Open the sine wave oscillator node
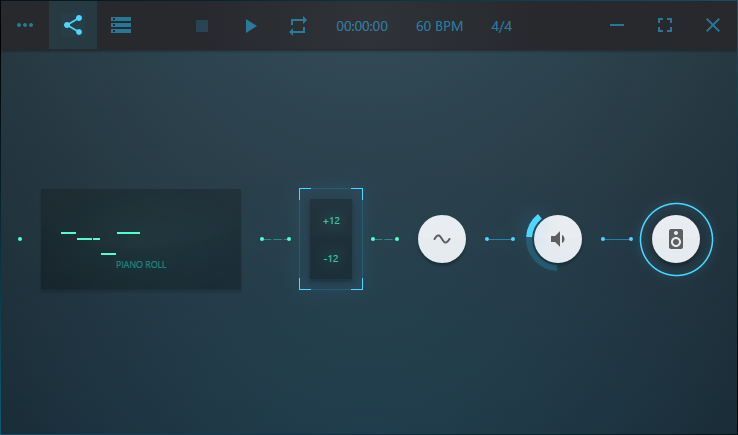Viewport: 738px width, 435px height. (x=442, y=239)
